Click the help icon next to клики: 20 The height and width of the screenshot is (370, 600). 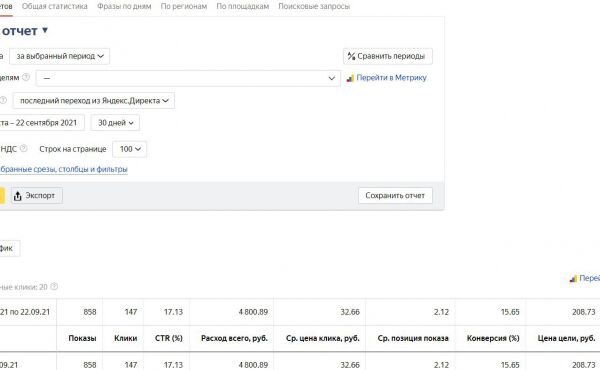[54, 286]
